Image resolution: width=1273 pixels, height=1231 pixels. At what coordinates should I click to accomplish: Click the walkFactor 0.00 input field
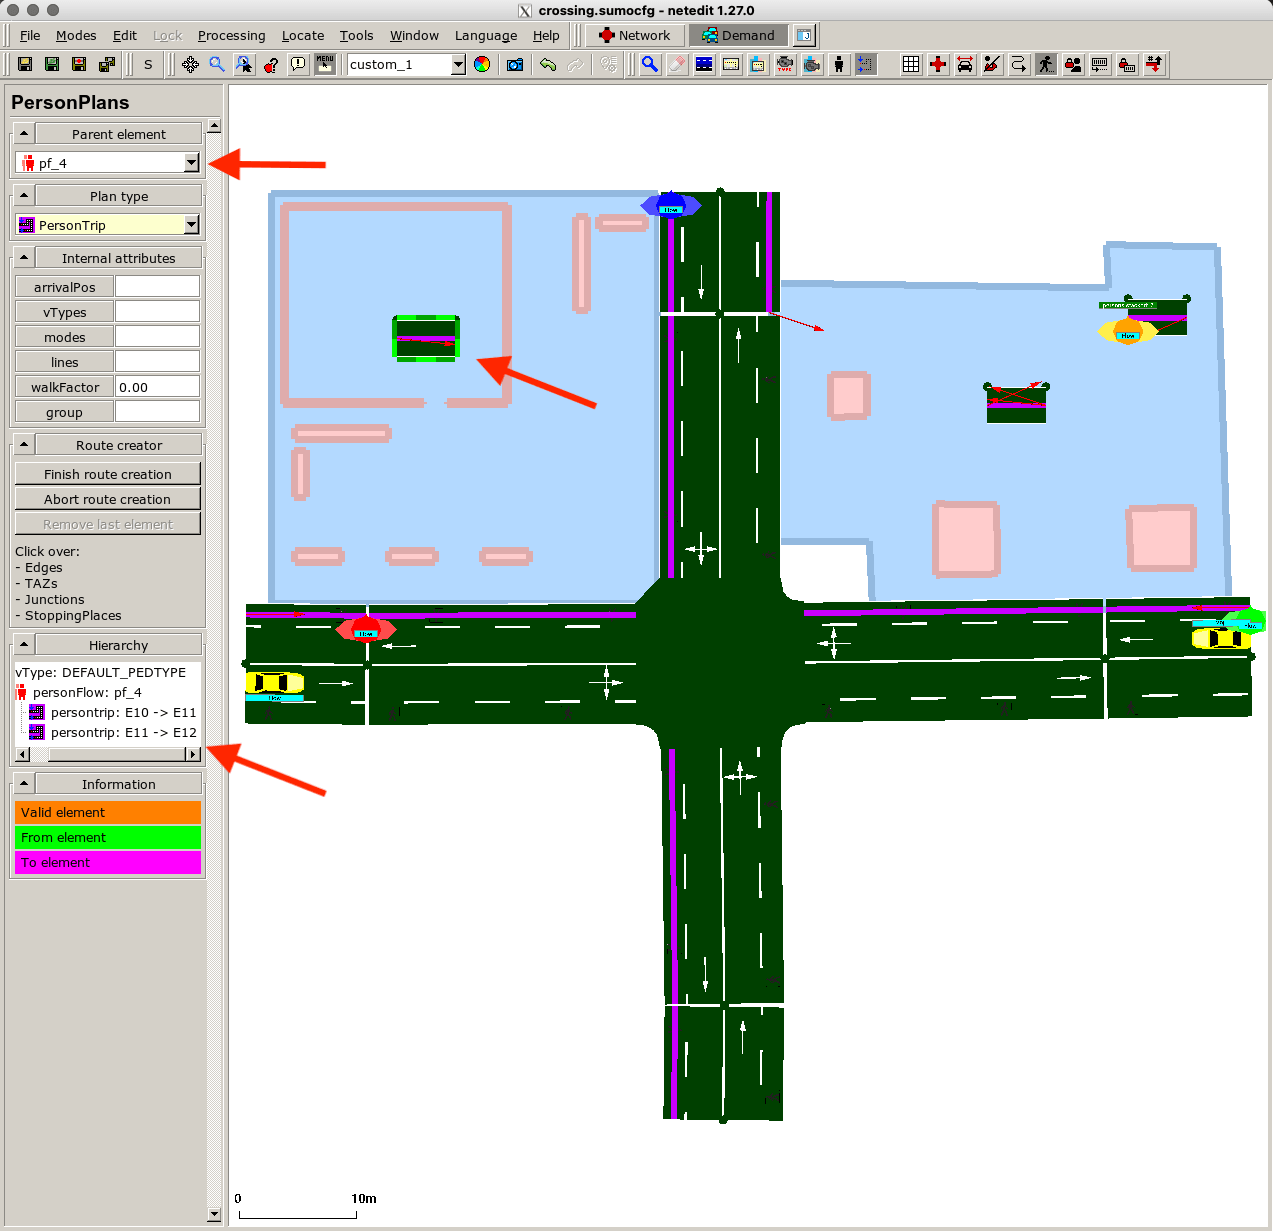pos(157,387)
